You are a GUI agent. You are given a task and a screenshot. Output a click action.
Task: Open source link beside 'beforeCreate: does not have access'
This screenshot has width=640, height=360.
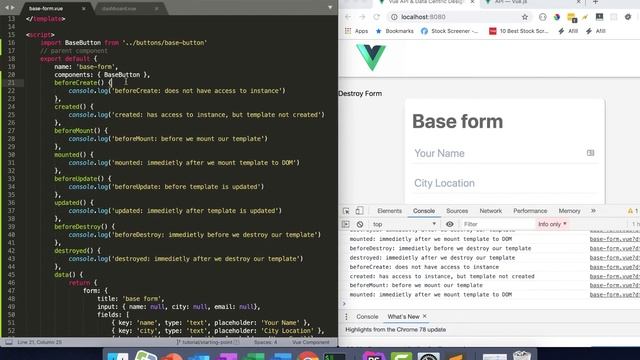(615, 267)
